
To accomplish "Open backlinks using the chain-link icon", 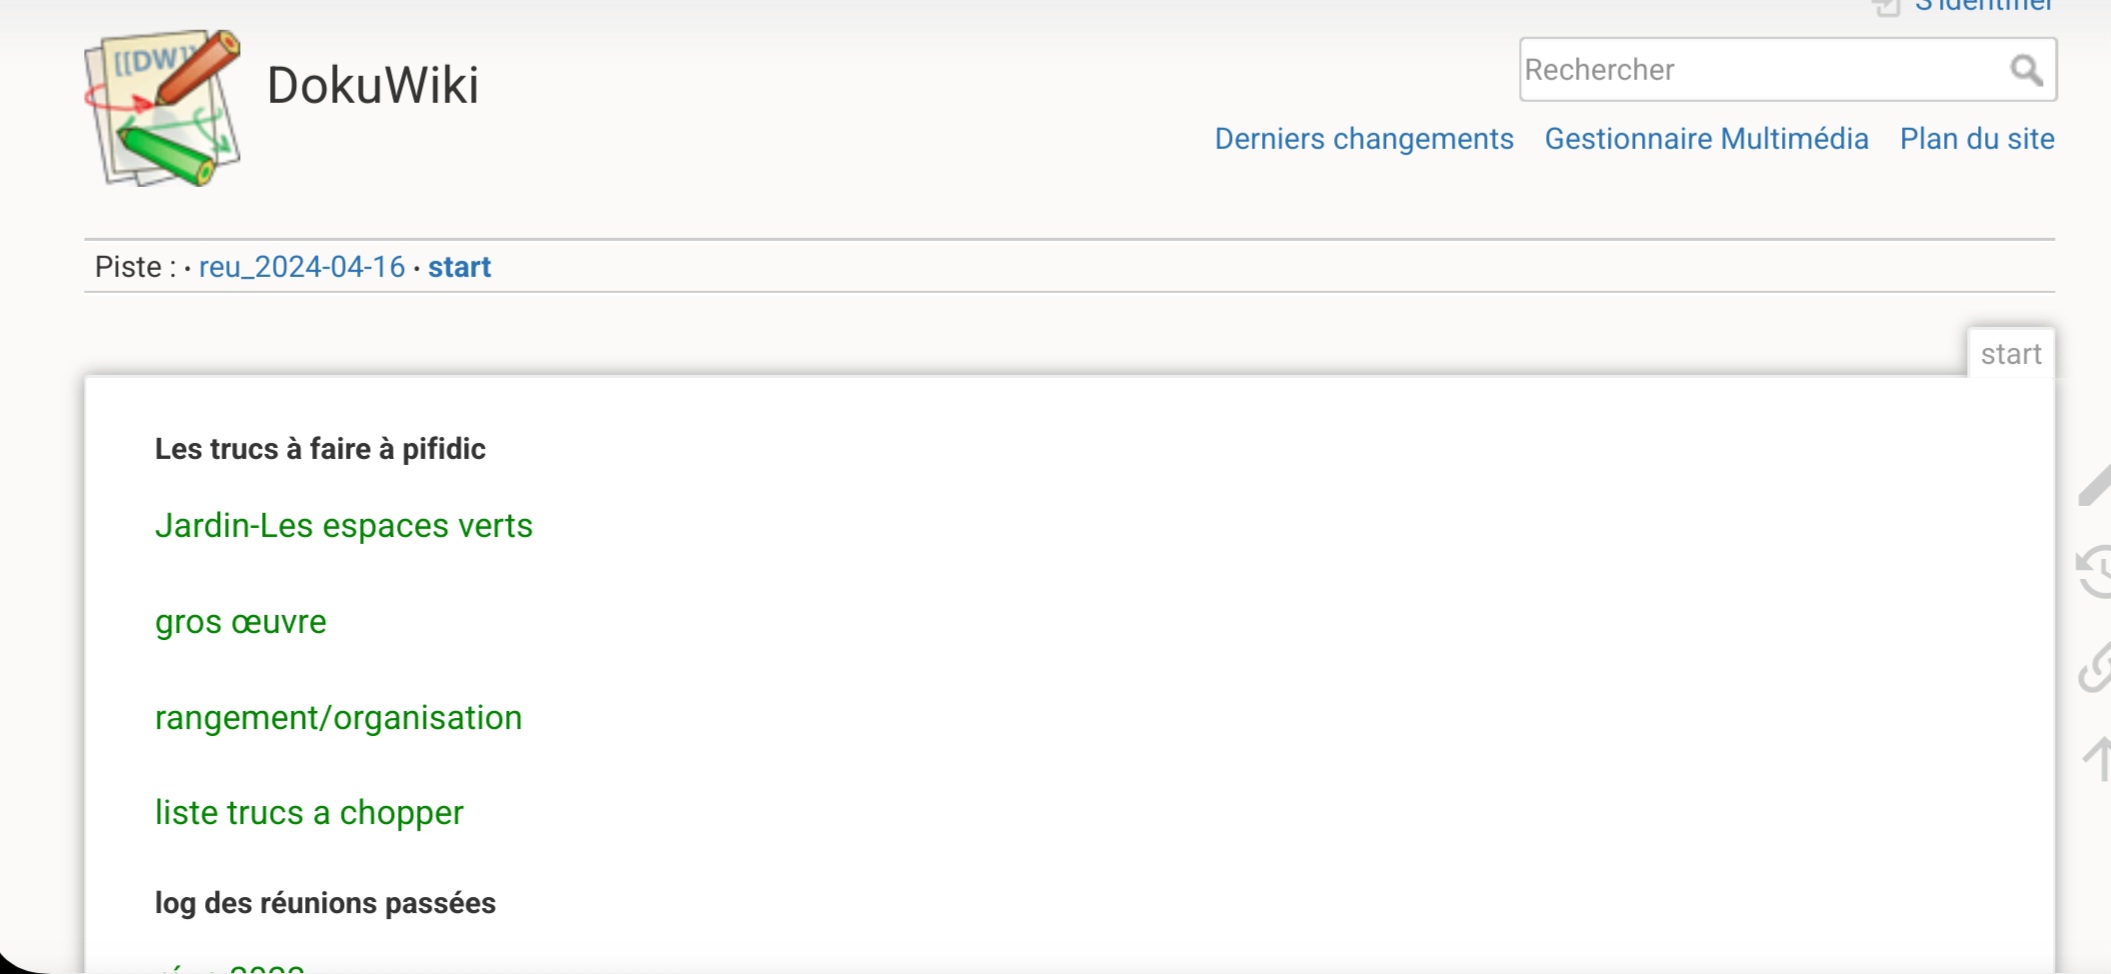I will [x=2095, y=668].
